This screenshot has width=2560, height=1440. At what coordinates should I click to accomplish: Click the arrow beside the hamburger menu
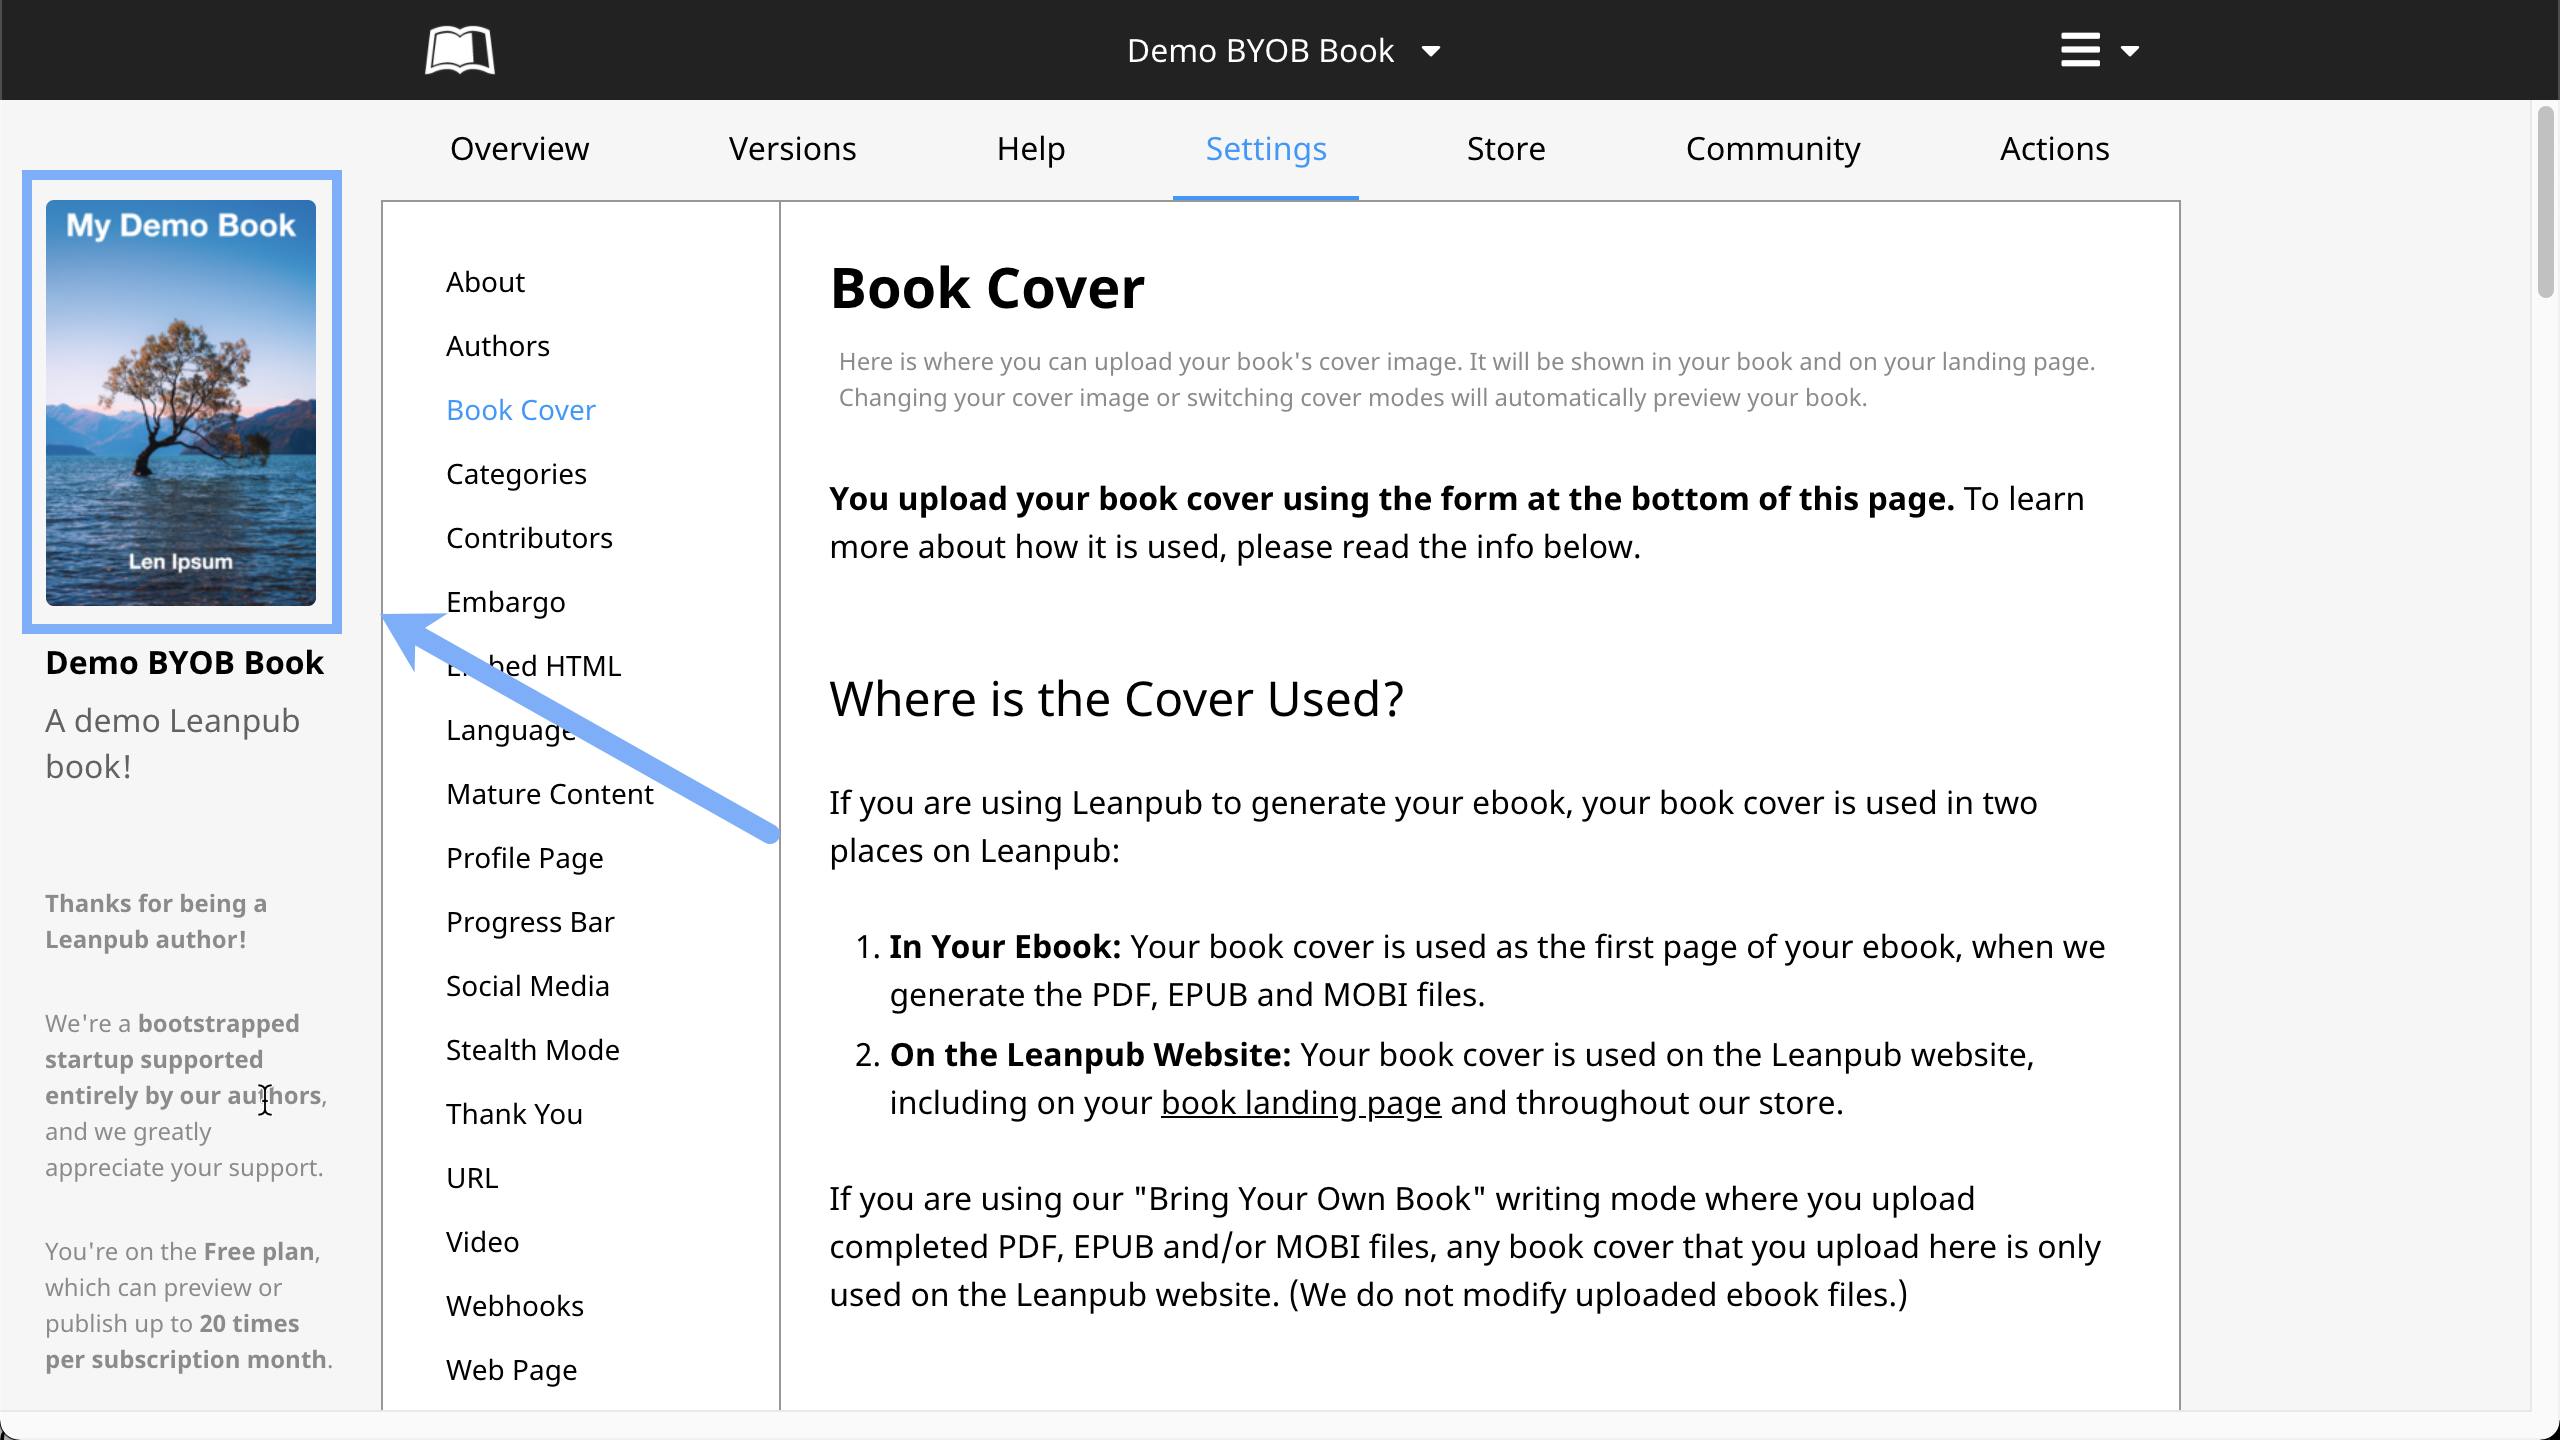coord(2130,51)
